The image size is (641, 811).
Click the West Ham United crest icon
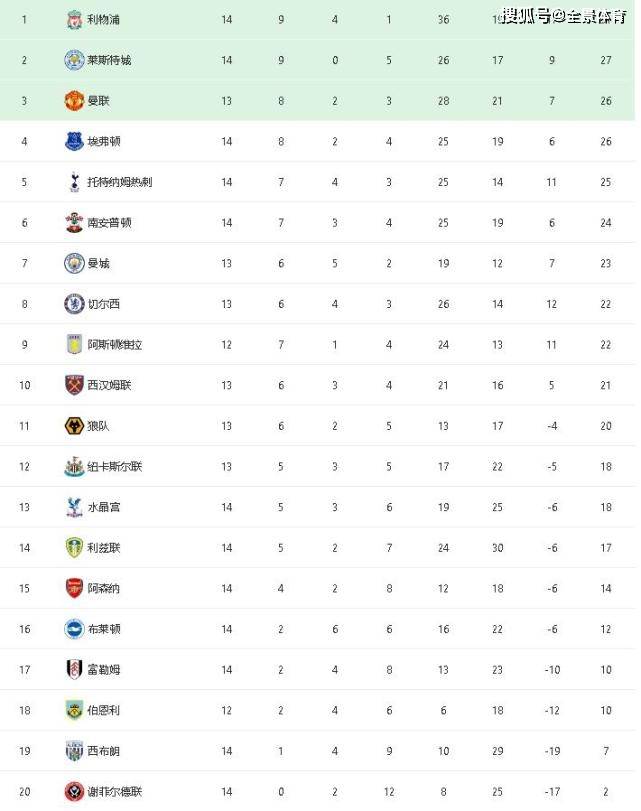[x=74, y=385]
